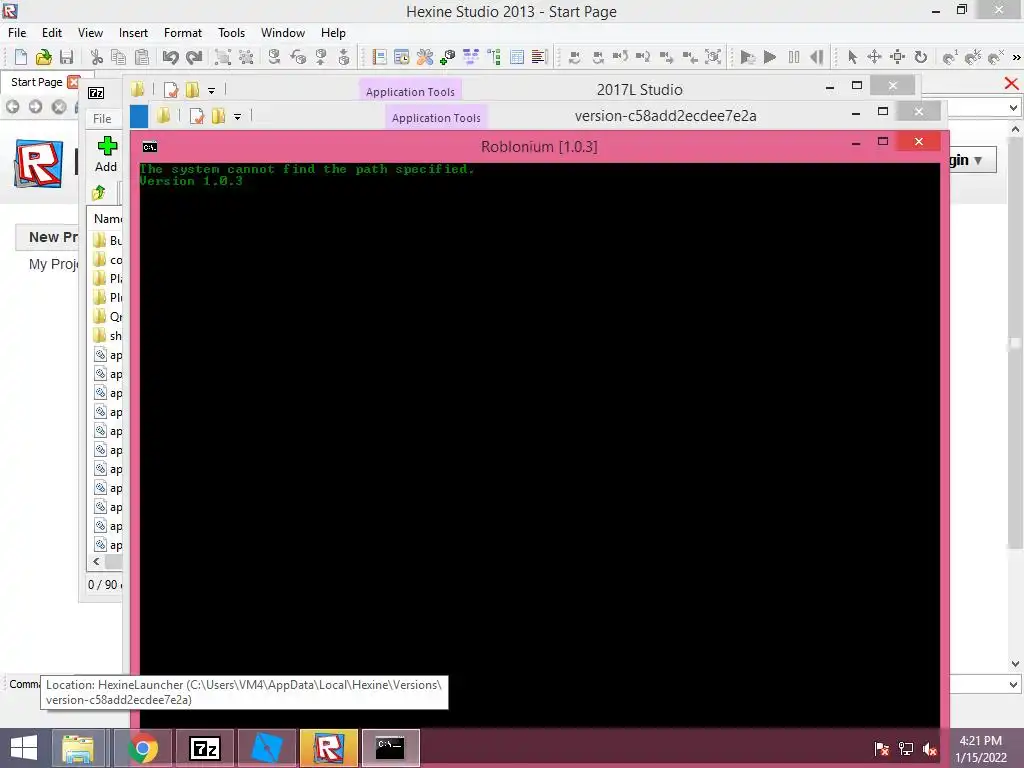Open the File menu in Hexine Studio

coord(17,33)
